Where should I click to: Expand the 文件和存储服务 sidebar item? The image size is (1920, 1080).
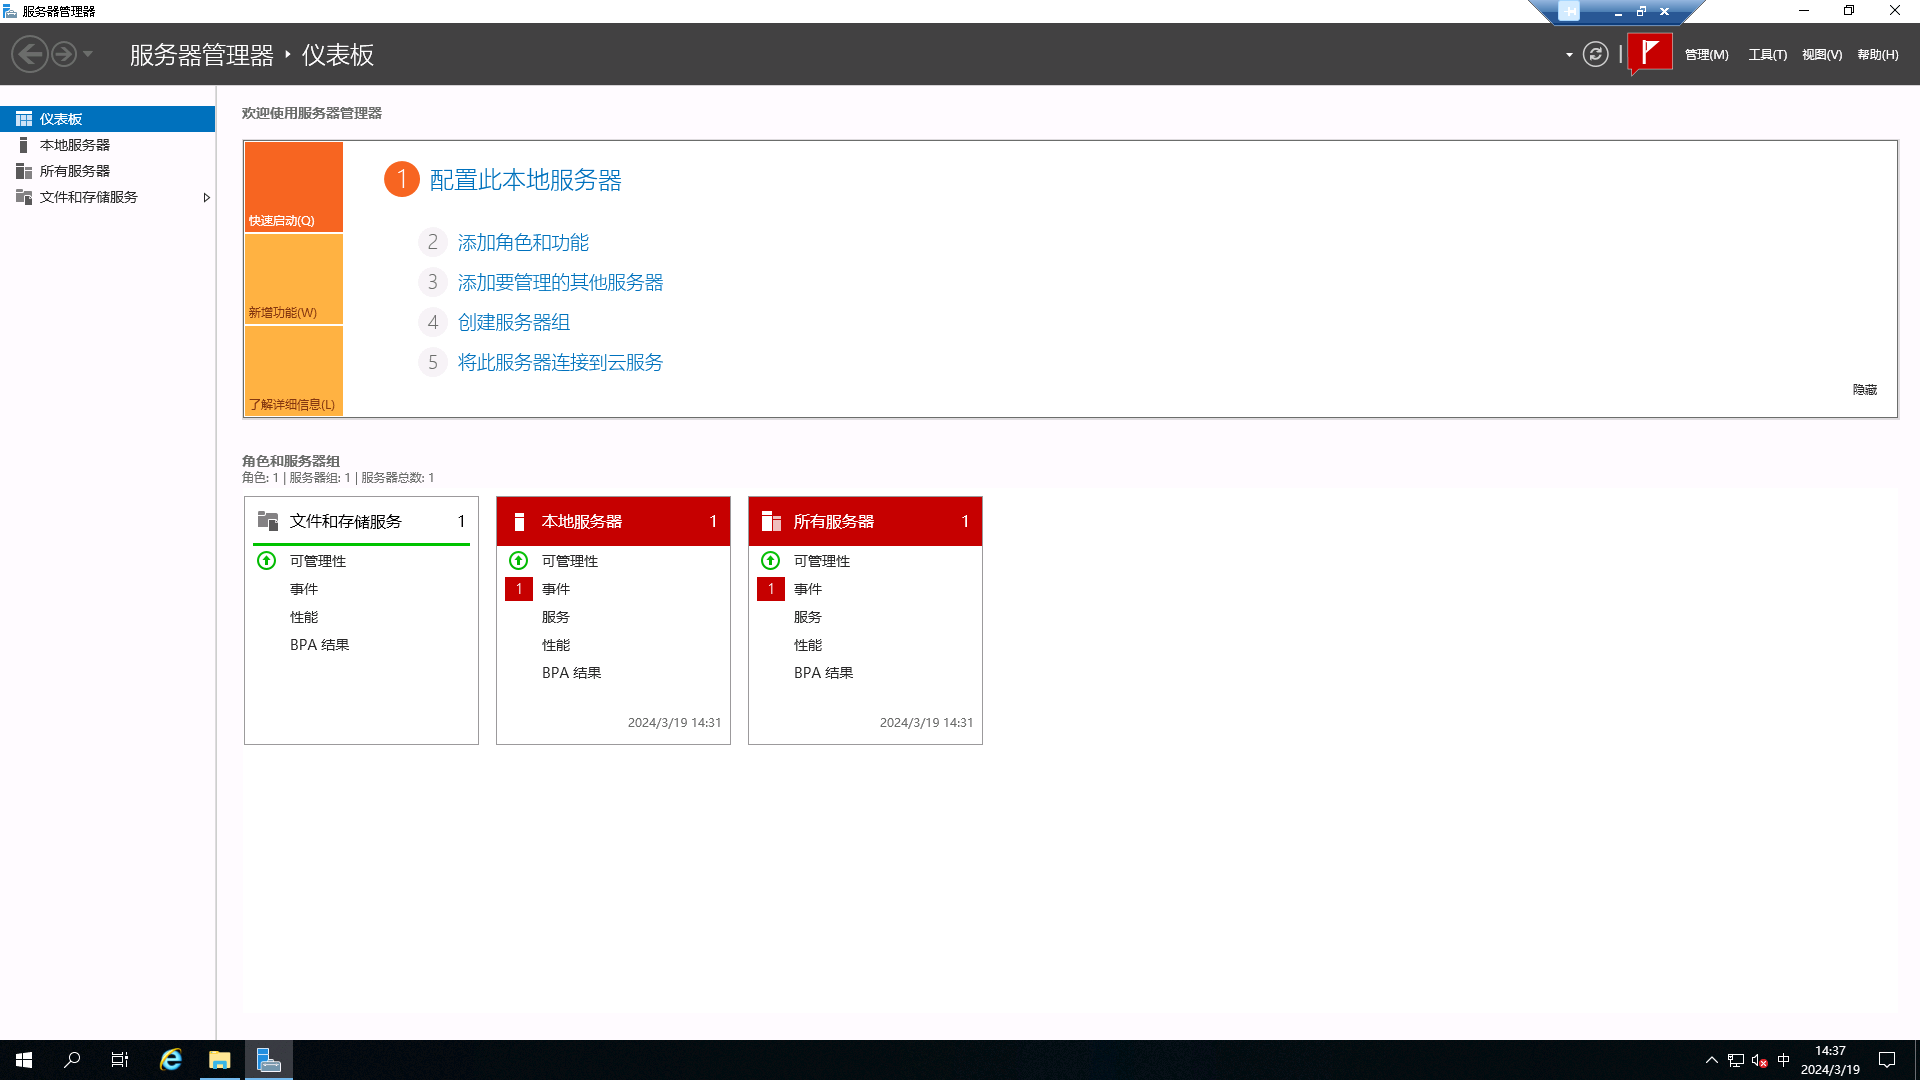(x=207, y=197)
